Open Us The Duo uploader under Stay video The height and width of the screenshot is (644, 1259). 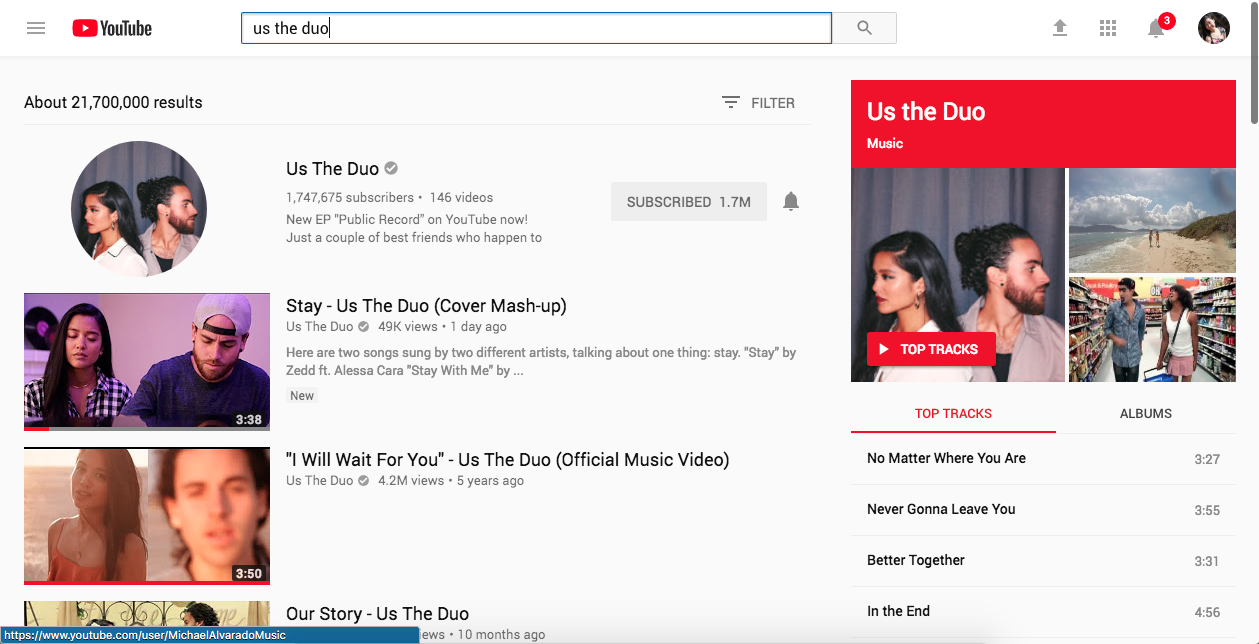tap(319, 327)
